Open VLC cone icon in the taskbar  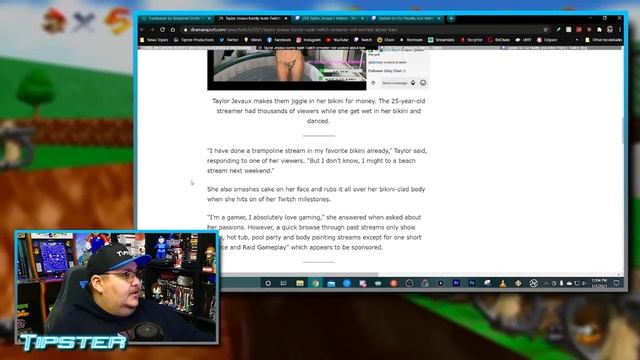click(503, 283)
